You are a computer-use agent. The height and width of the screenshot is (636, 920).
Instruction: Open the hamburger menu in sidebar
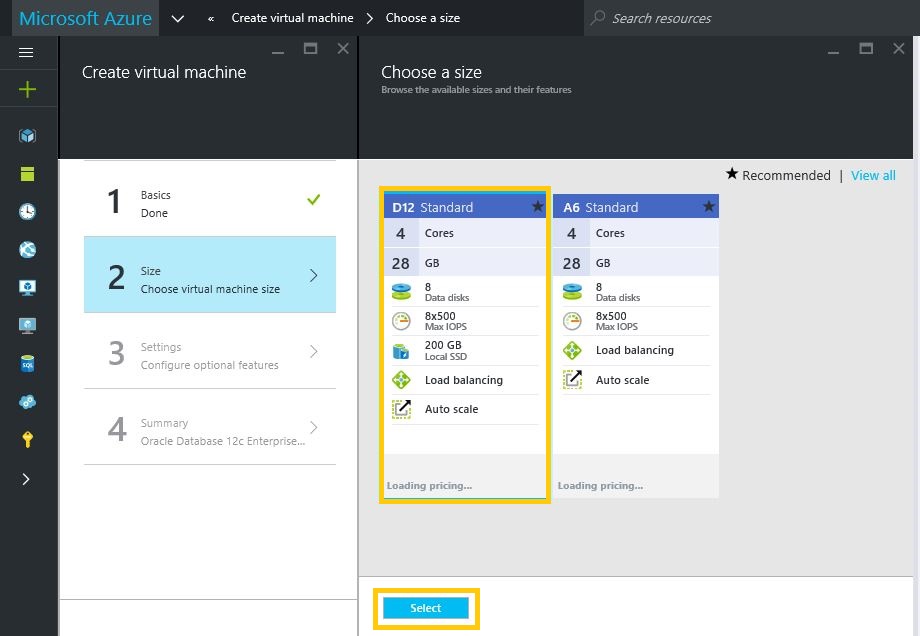[x=26, y=53]
